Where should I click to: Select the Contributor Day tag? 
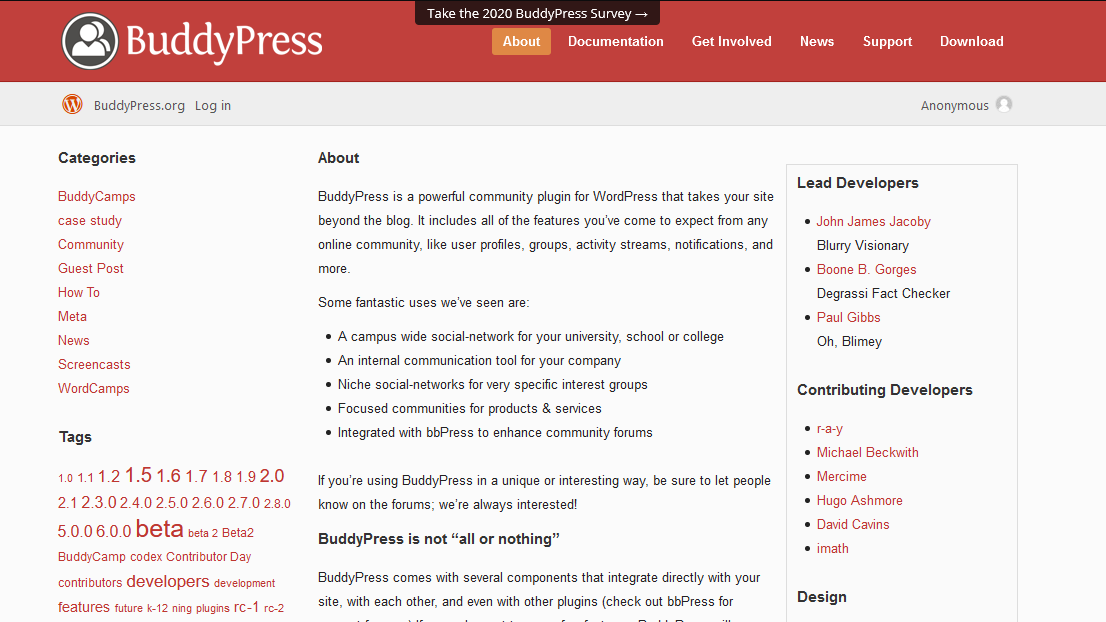coord(209,556)
